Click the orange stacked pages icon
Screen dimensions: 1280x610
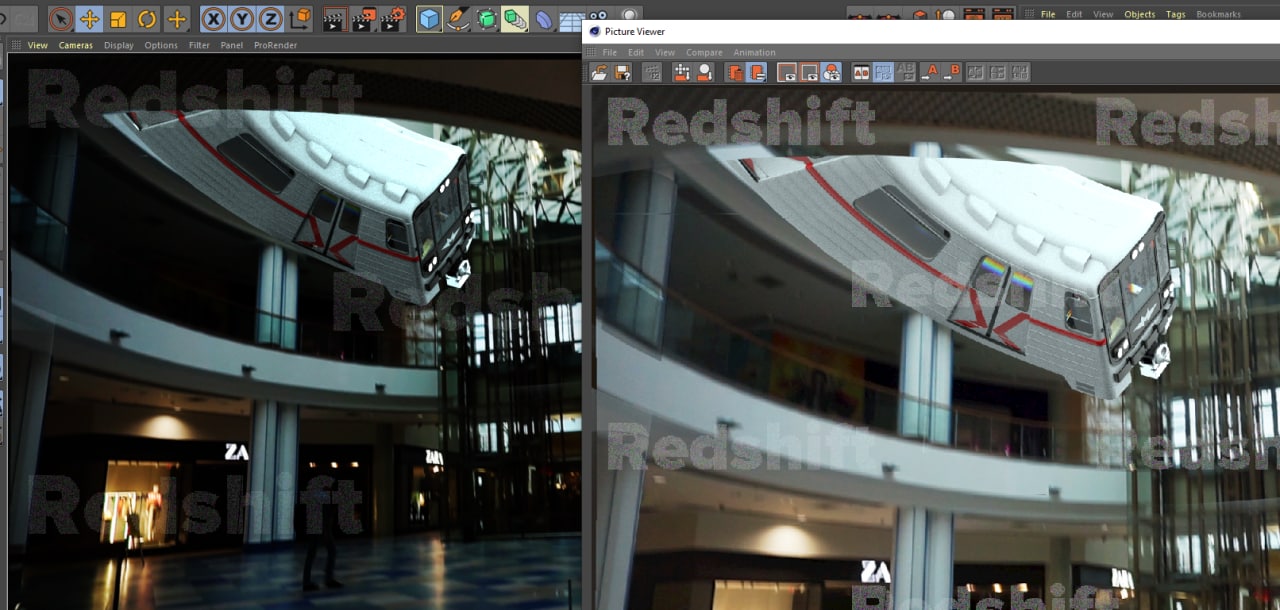point(735,72)
